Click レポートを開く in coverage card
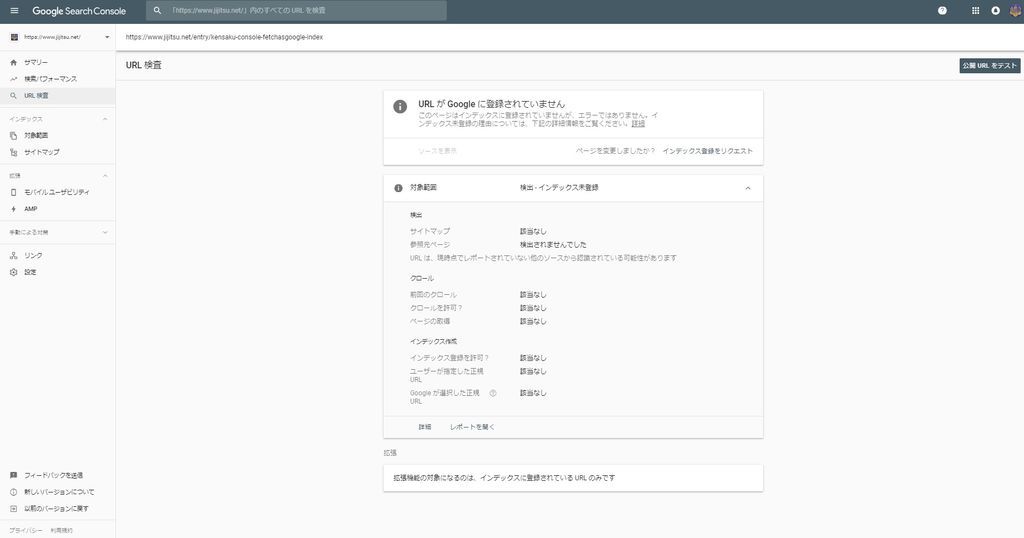 [472, 427]
